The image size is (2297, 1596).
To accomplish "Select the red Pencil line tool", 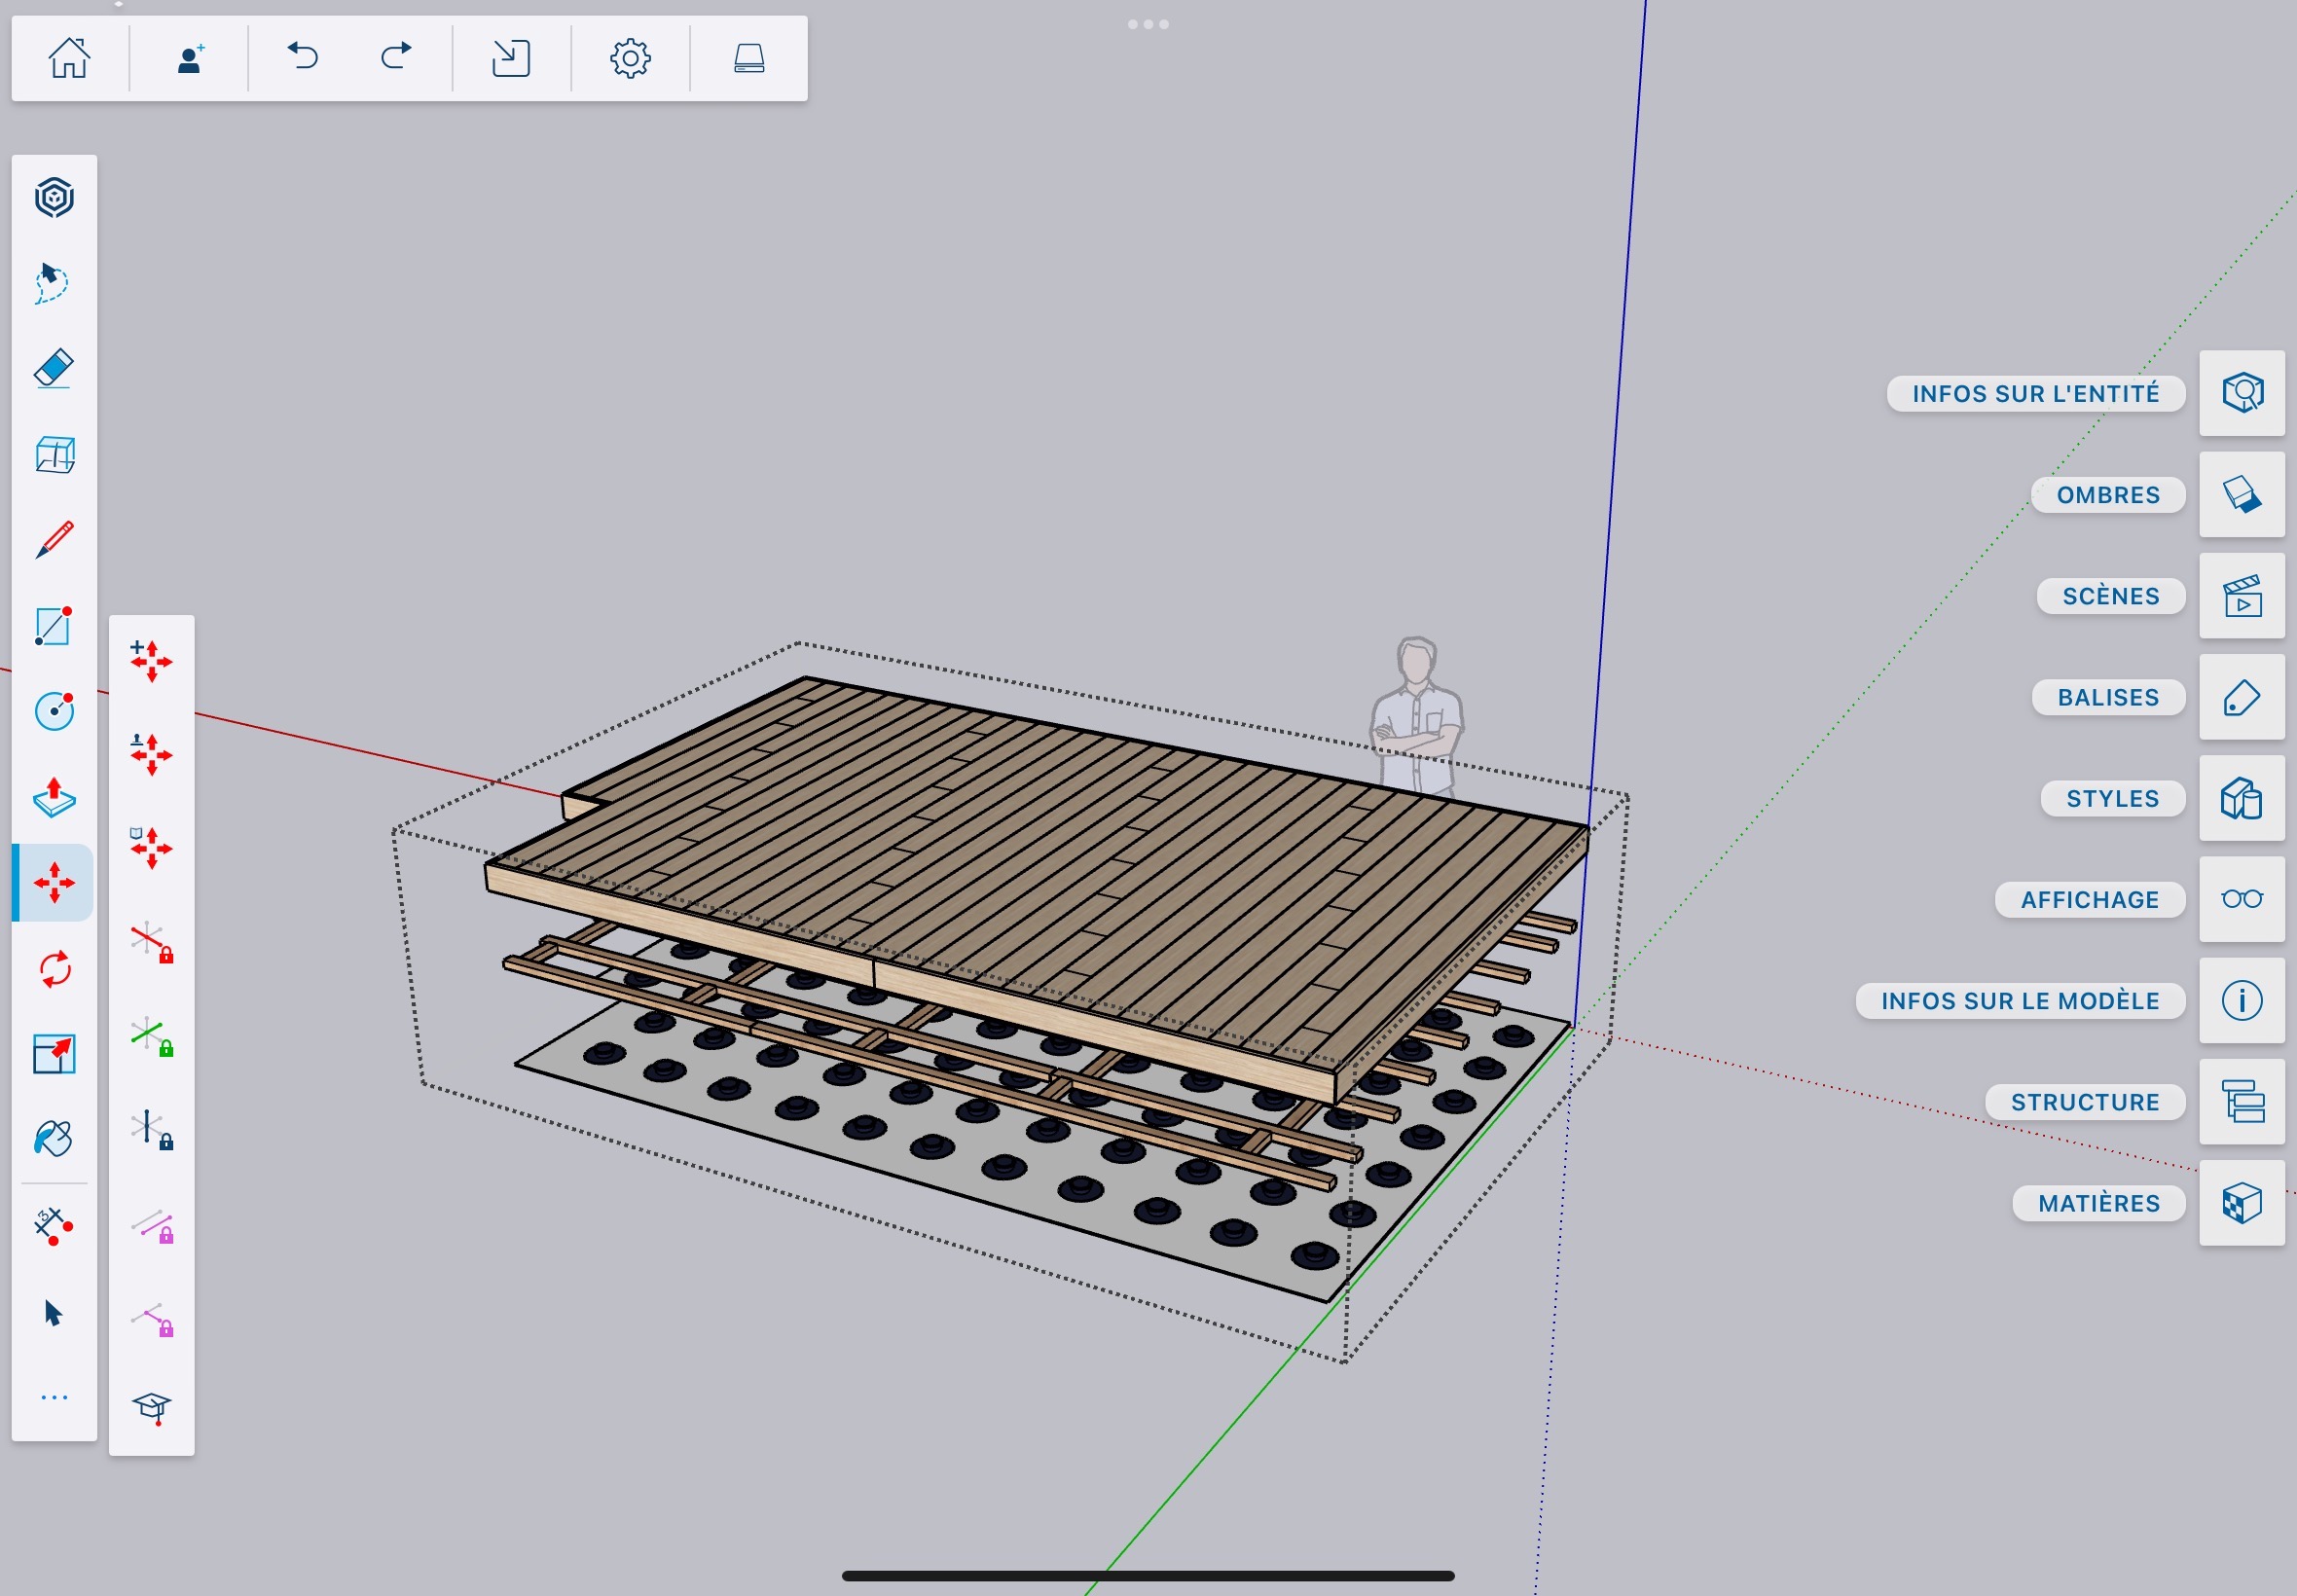I will pyautogui.click(x=54, y=540).
